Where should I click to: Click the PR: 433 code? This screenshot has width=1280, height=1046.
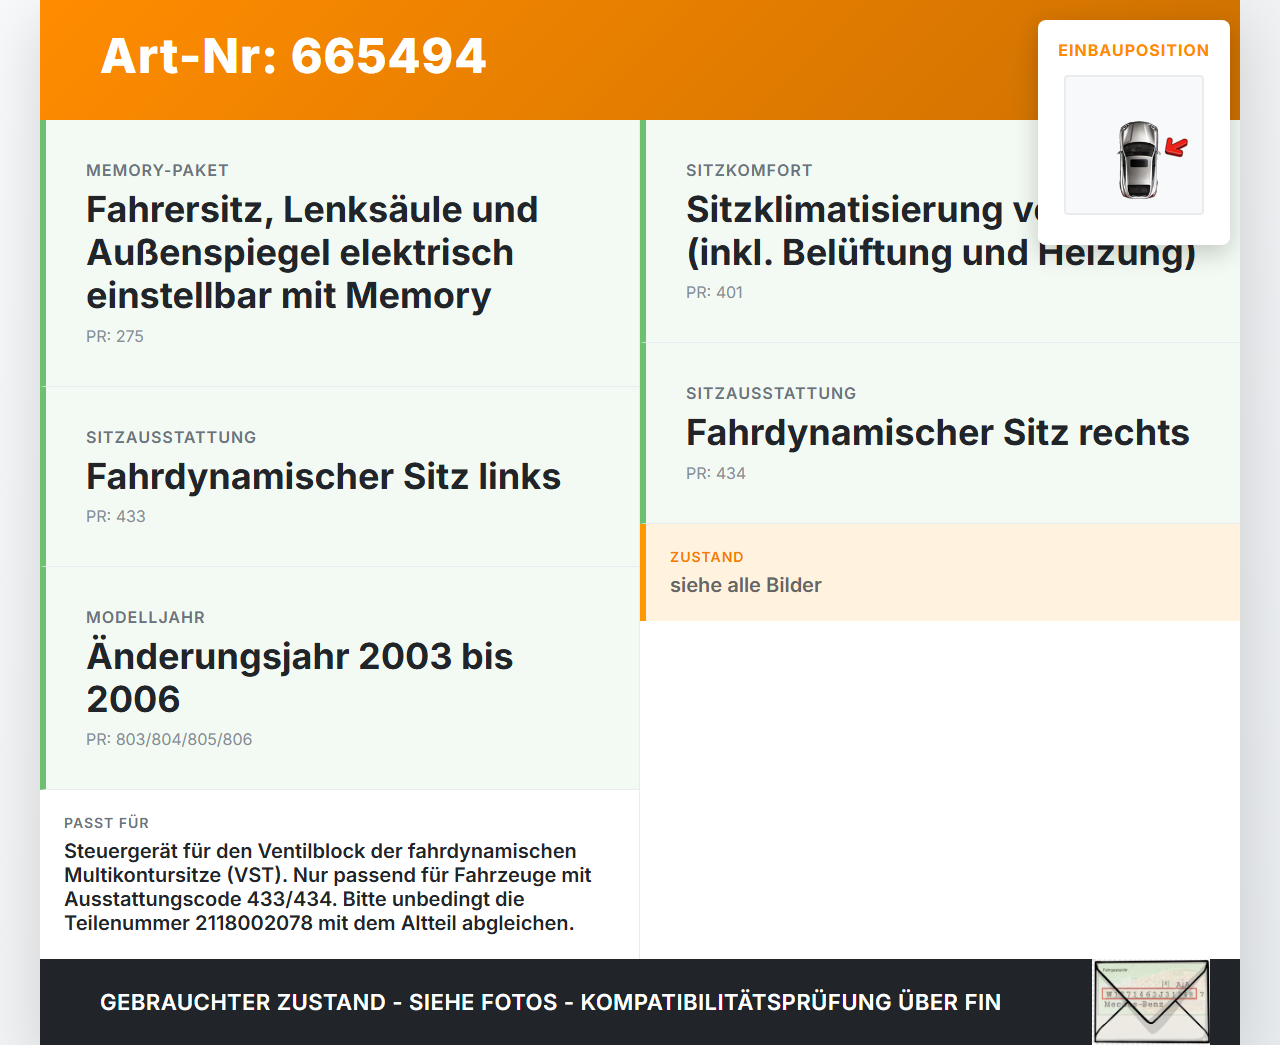pos(116,517)
